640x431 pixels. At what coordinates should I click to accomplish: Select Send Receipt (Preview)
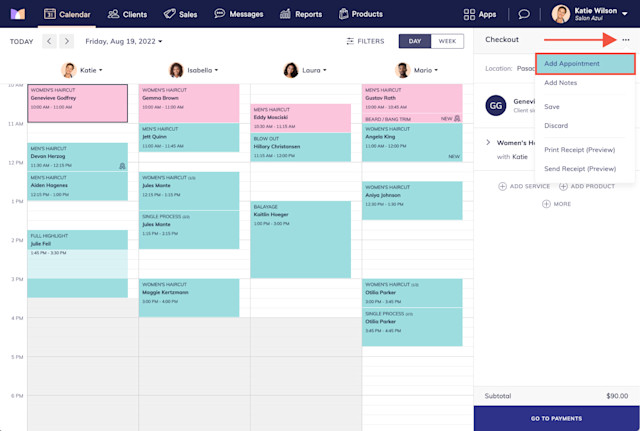(x=580, y=169)
